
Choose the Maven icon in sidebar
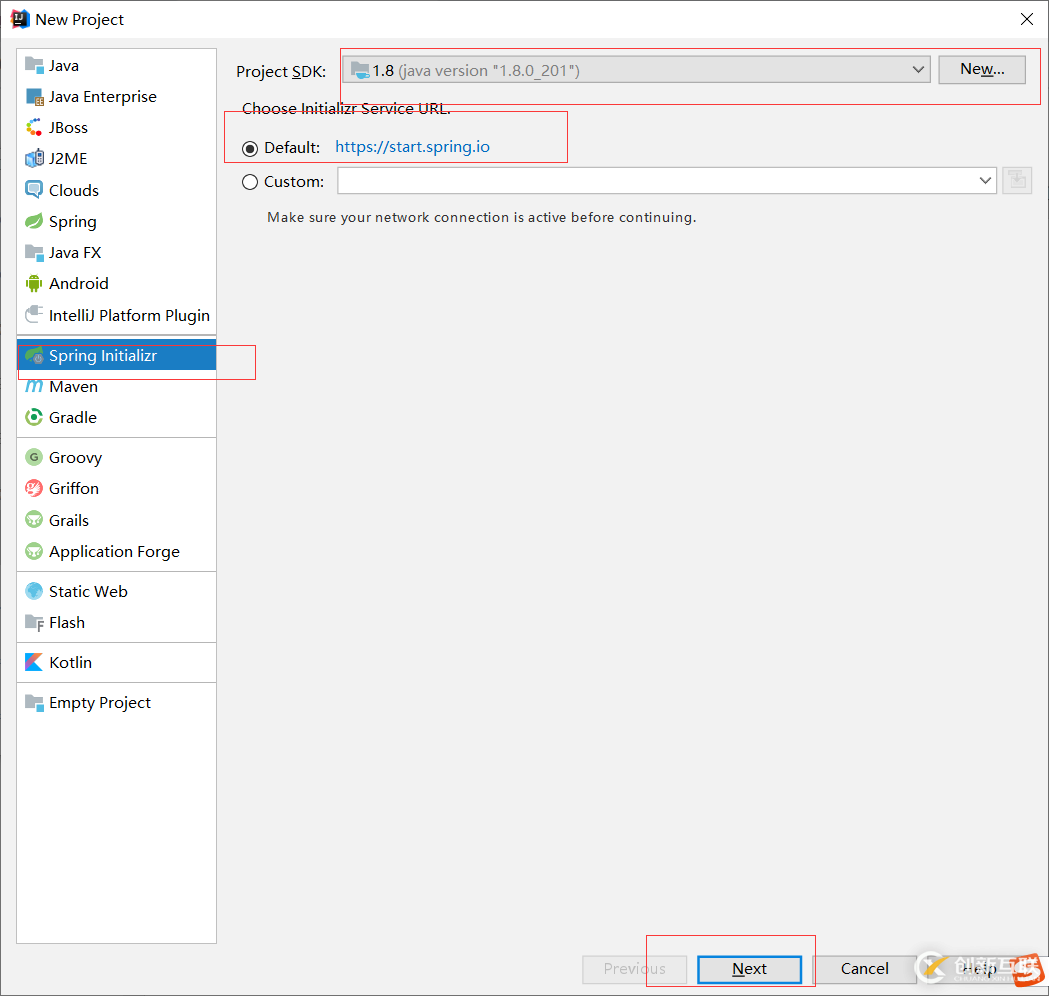(x=34, y=387)
